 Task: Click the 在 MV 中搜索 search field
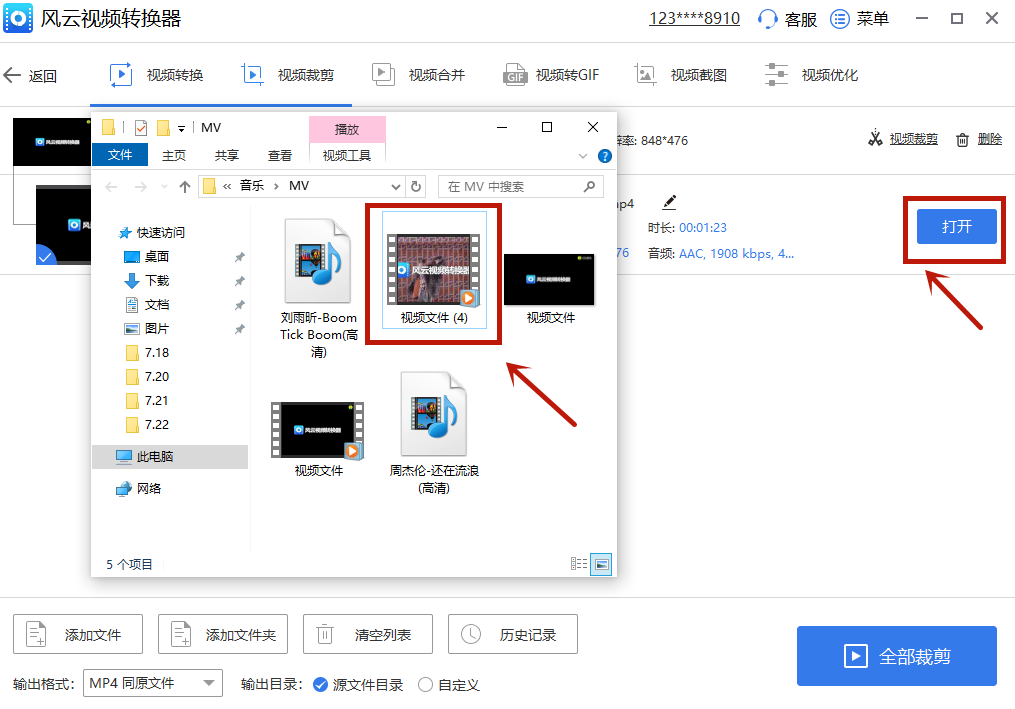point(521,187)
